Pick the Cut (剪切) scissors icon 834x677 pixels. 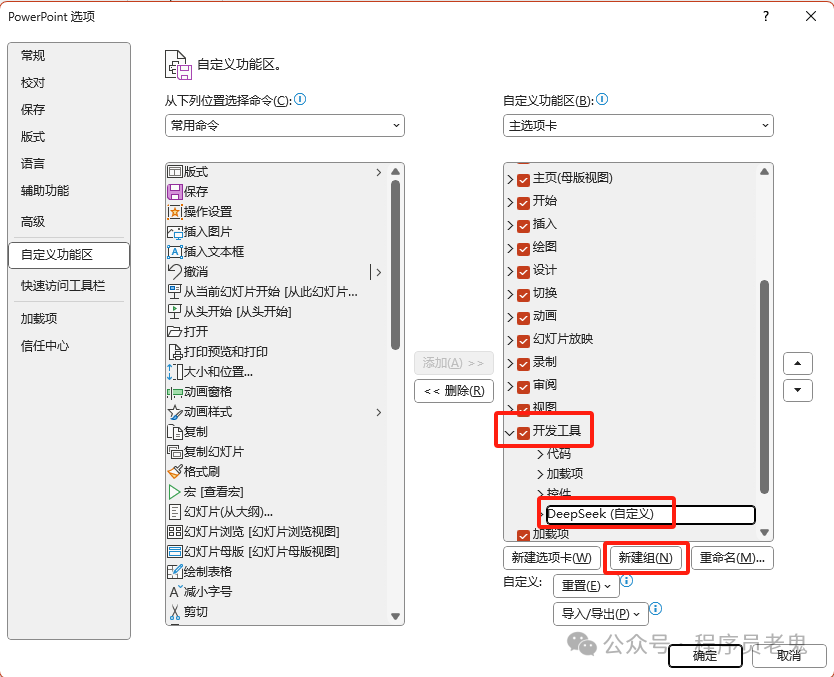coord(174,612)
